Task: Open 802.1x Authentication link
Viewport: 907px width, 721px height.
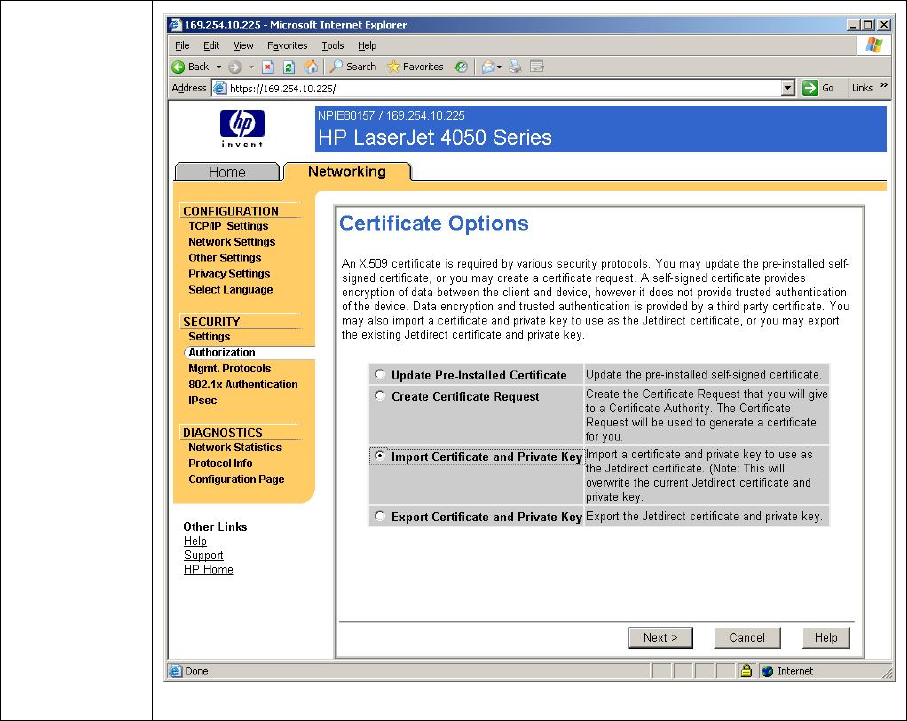Action: pos(242,384)
